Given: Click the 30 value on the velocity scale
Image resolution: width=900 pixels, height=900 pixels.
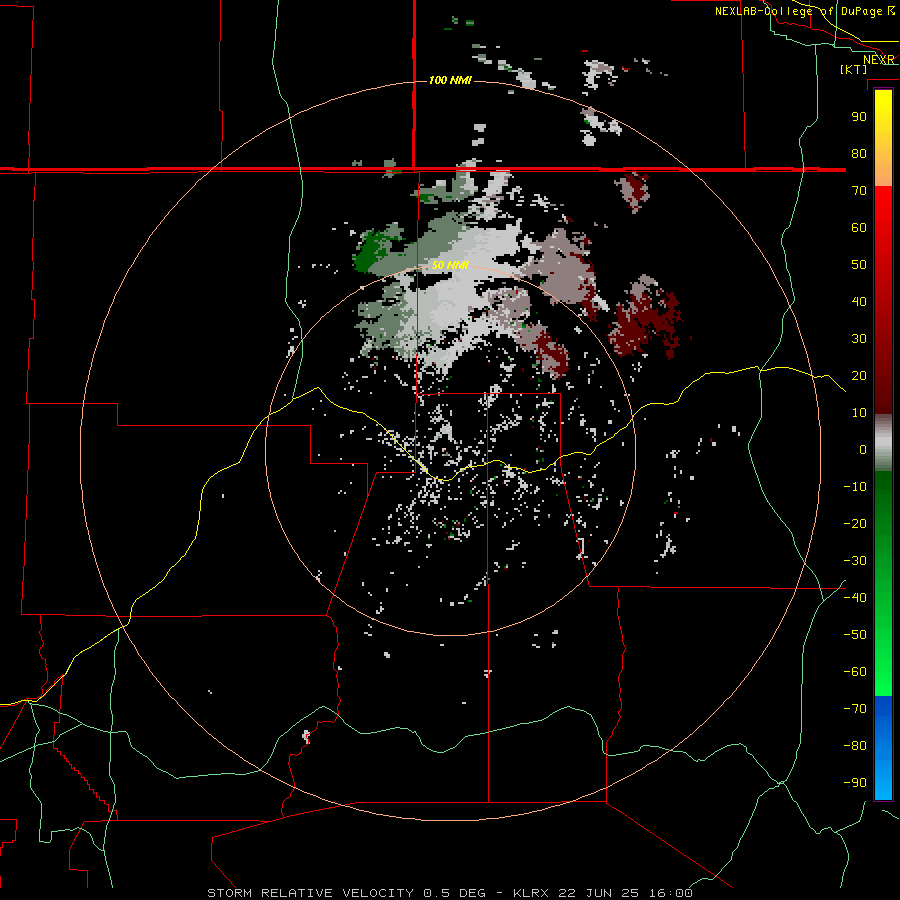Looking at the screenshot, I should pyautogui.click(x=859, y=339).
